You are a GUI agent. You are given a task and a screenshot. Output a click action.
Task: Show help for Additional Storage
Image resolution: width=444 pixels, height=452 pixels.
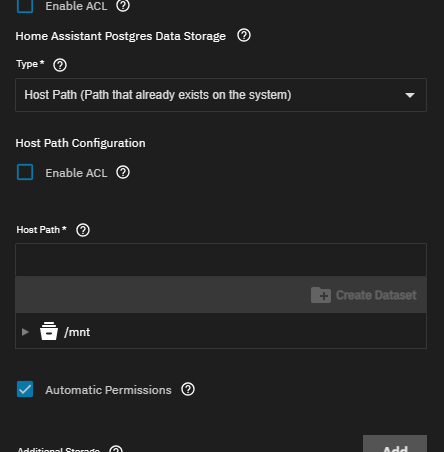click(116, 449)
